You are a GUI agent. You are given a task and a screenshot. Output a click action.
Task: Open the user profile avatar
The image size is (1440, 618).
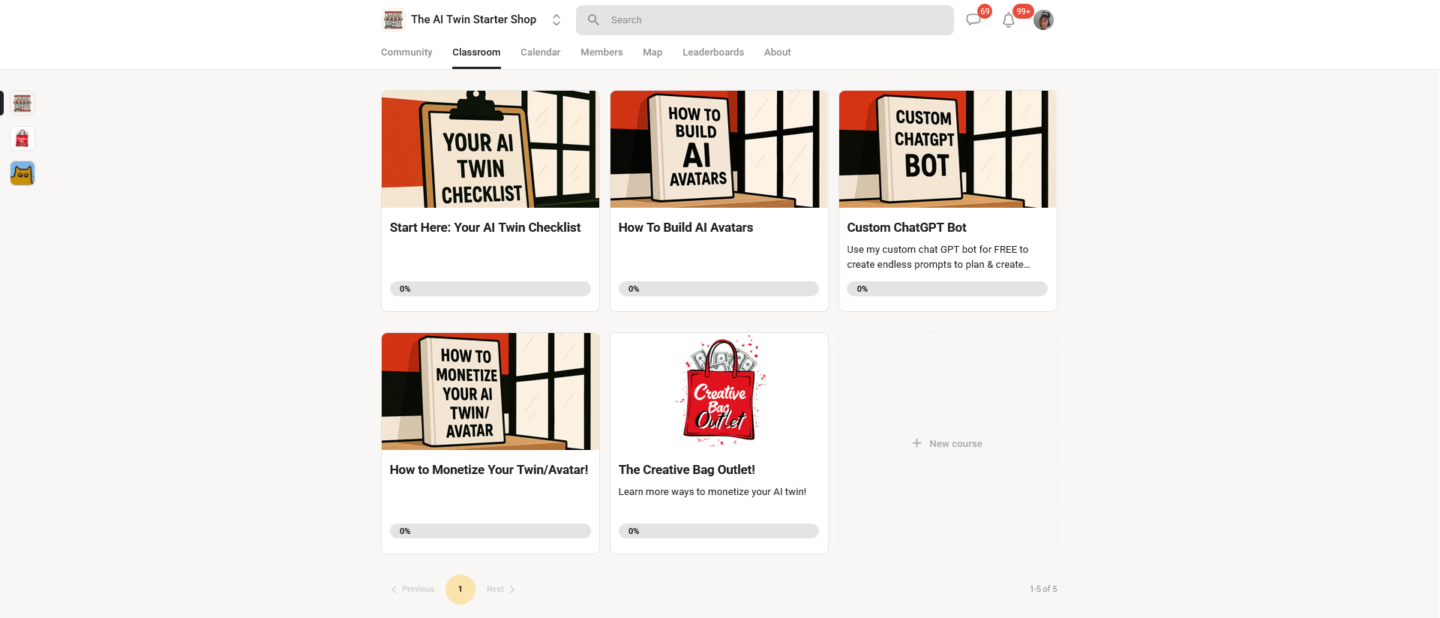[1043, 20]
